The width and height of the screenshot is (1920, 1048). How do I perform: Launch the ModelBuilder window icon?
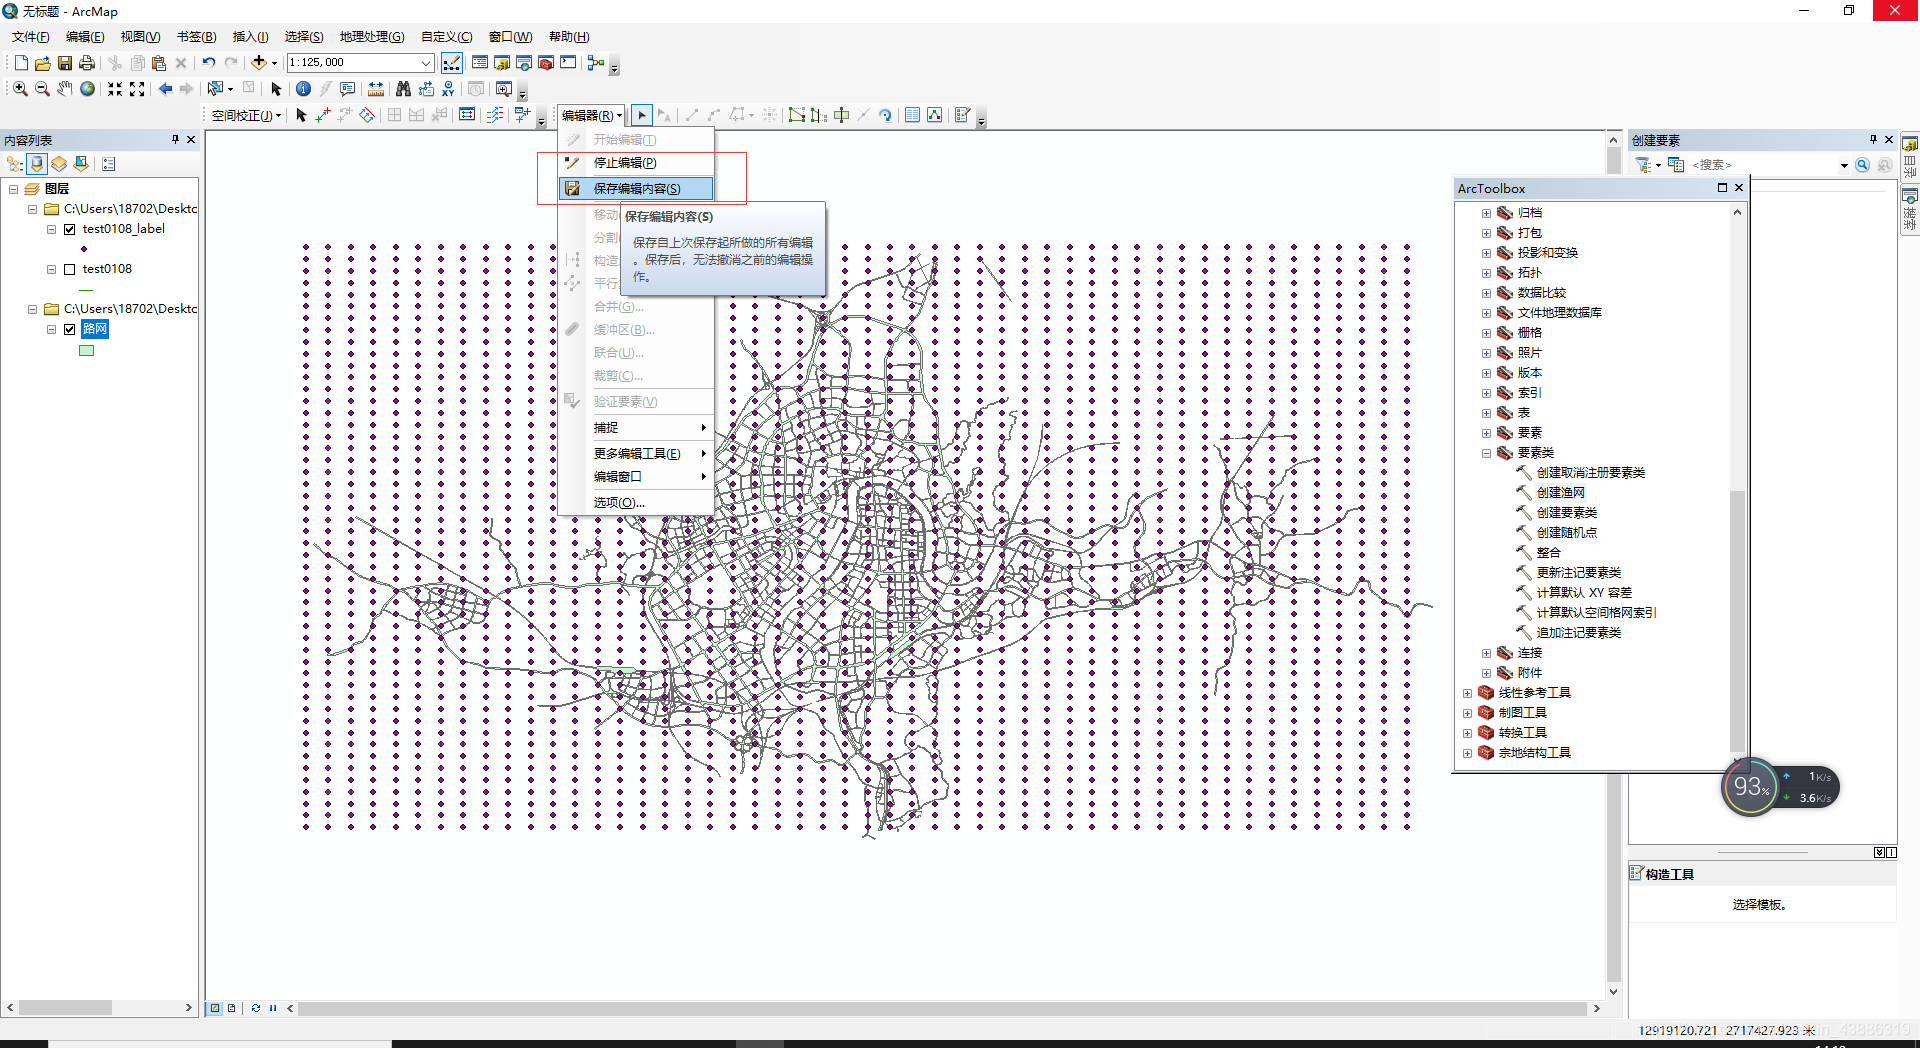[x=596, y=63]
